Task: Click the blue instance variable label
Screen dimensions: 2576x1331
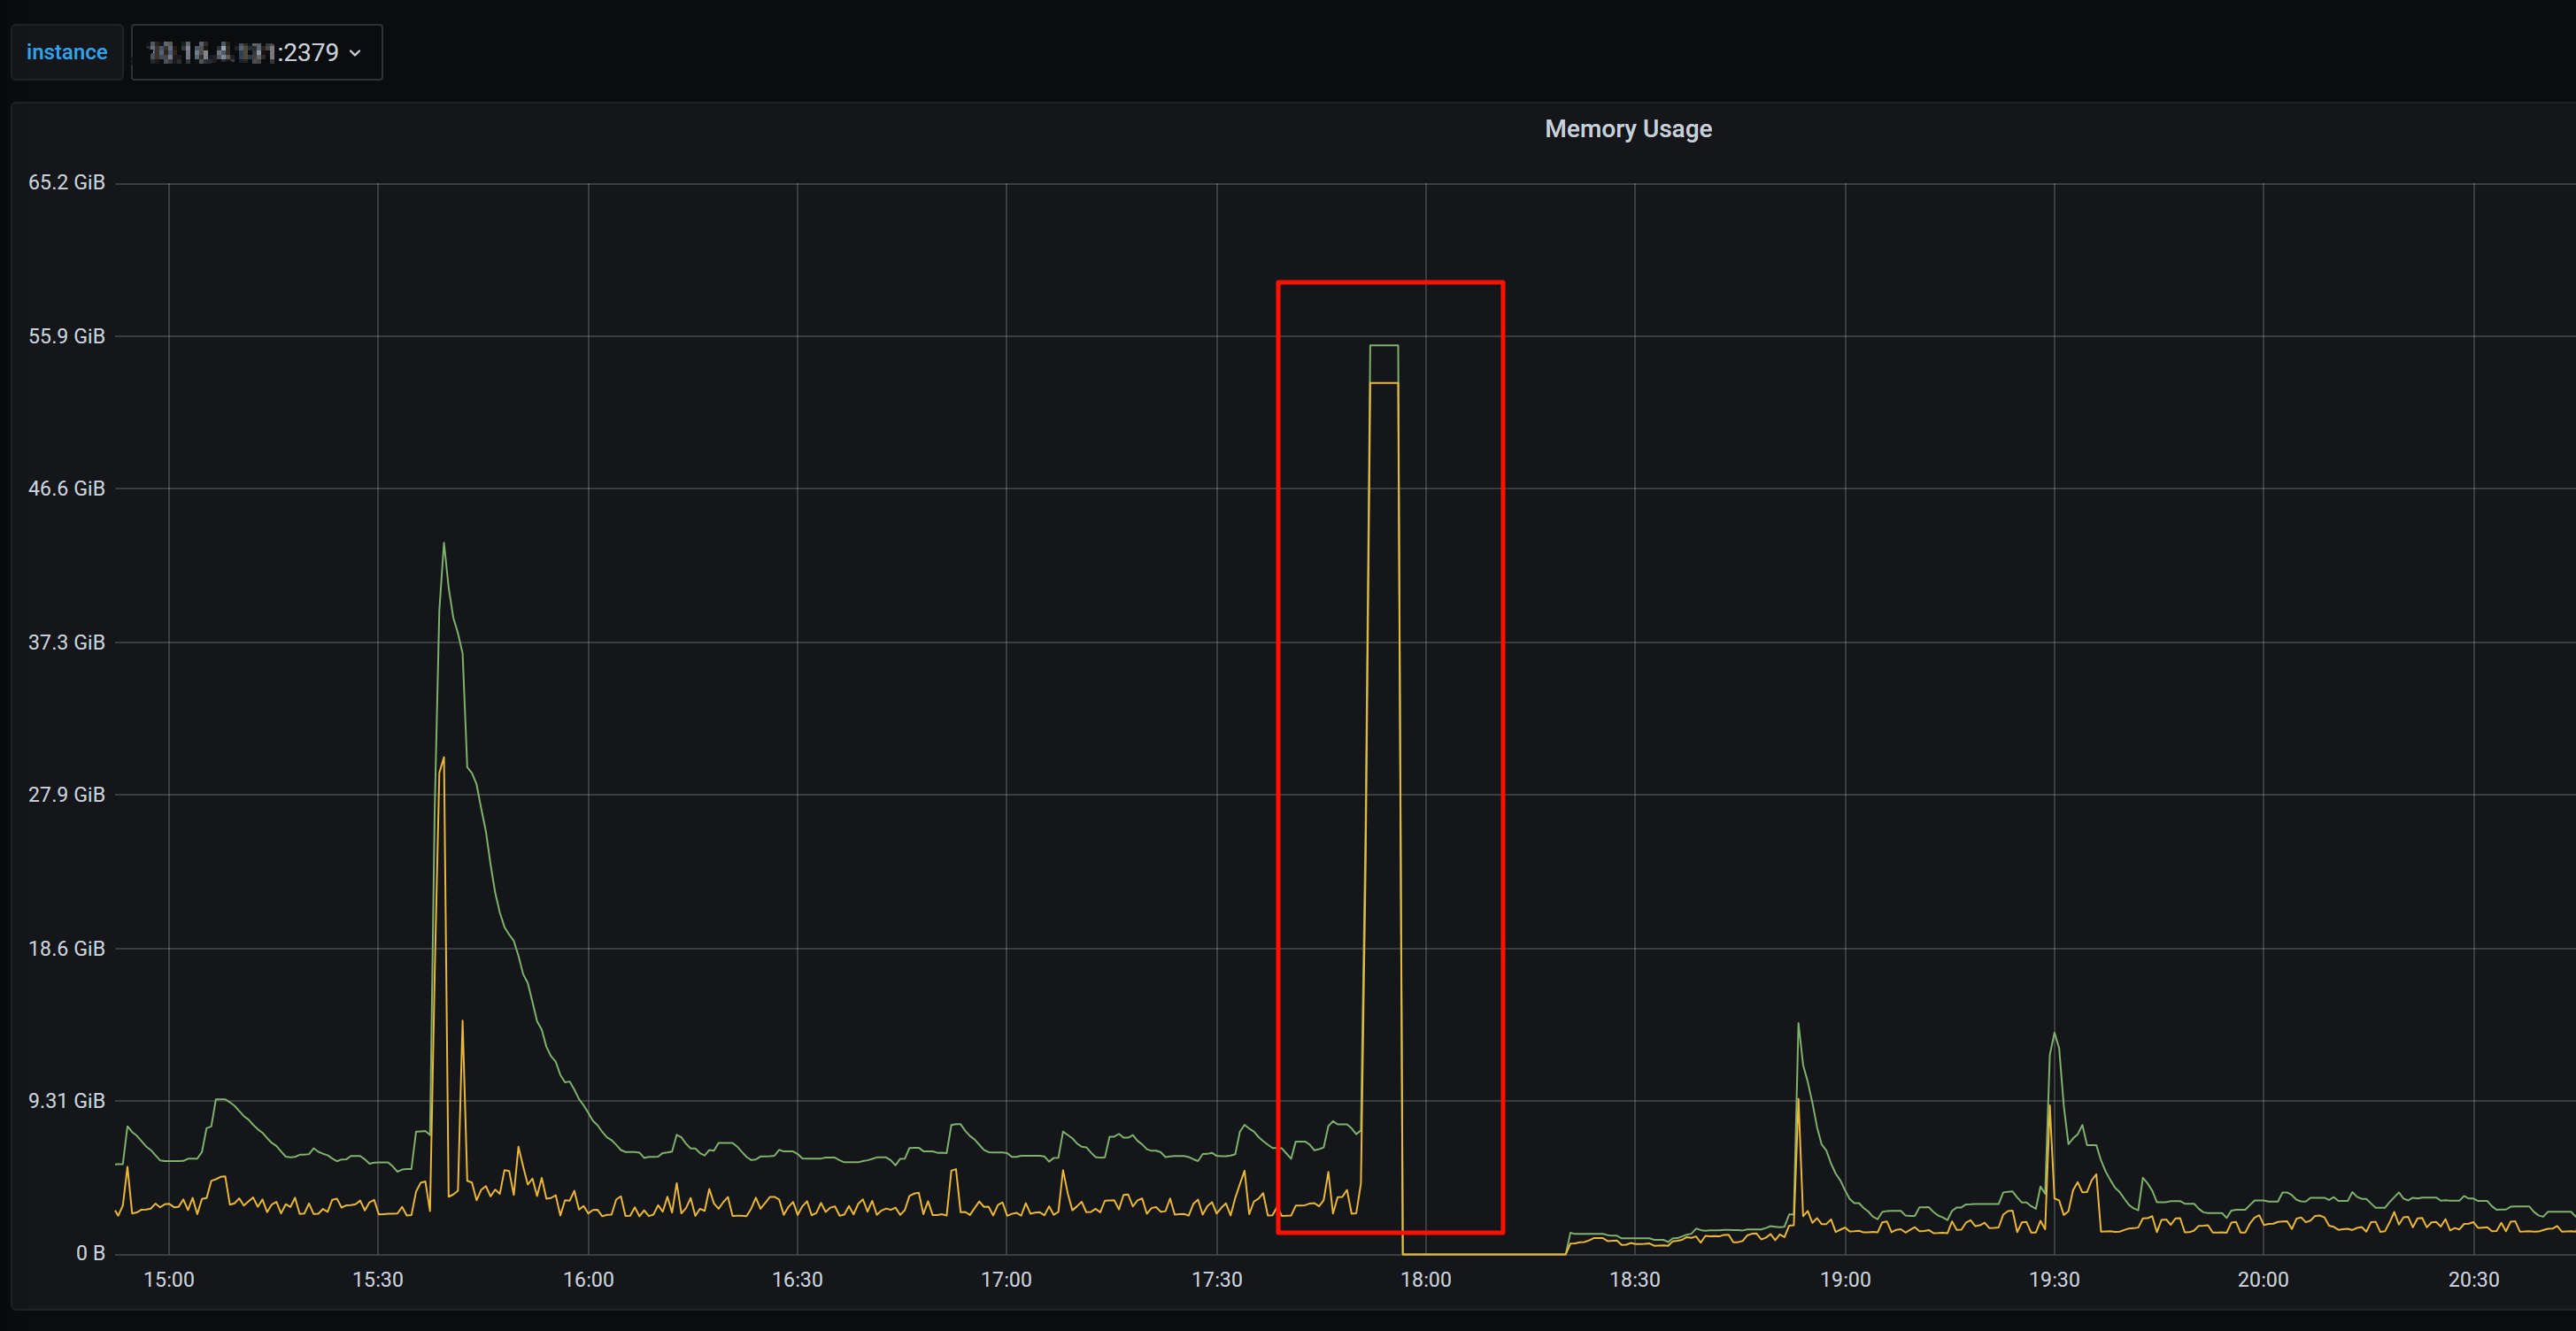Action: click(66, 52)
